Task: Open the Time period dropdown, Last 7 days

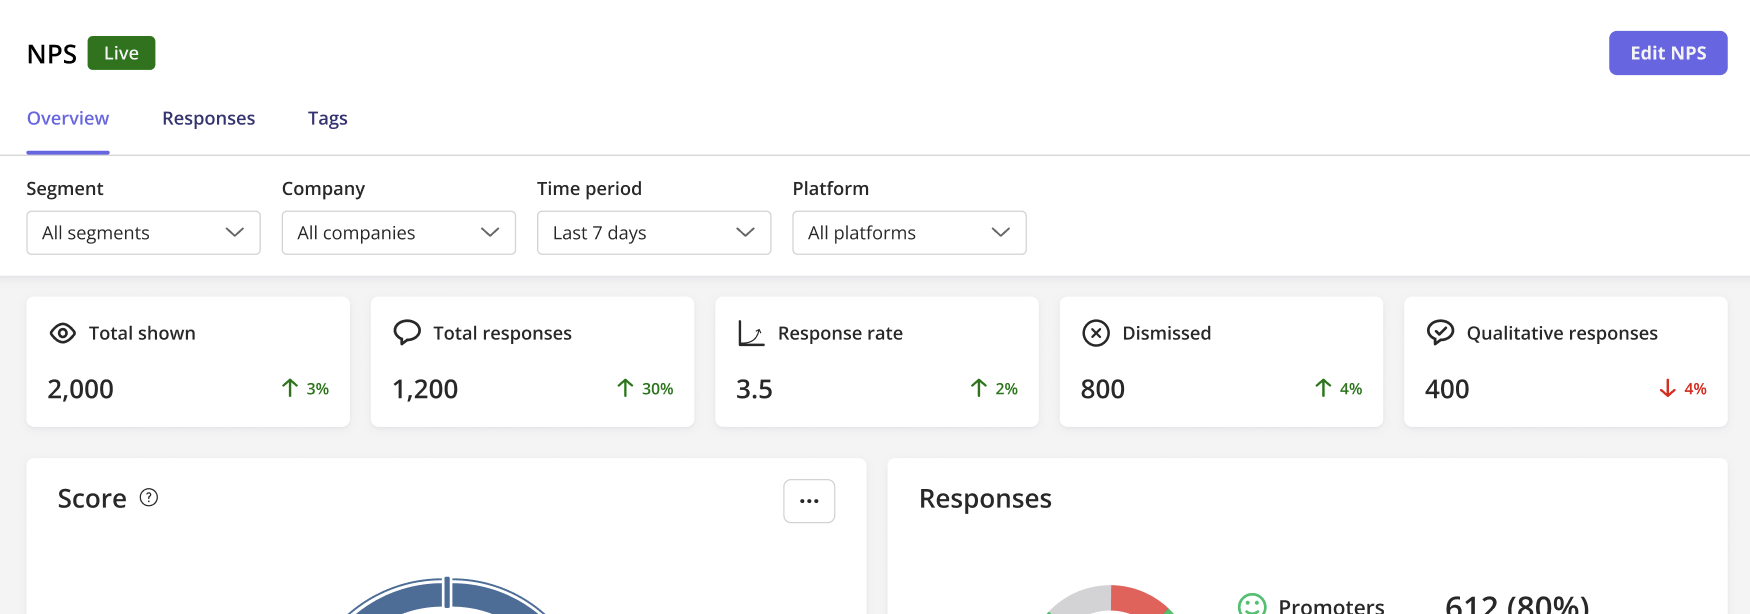Action: [654, 232]
